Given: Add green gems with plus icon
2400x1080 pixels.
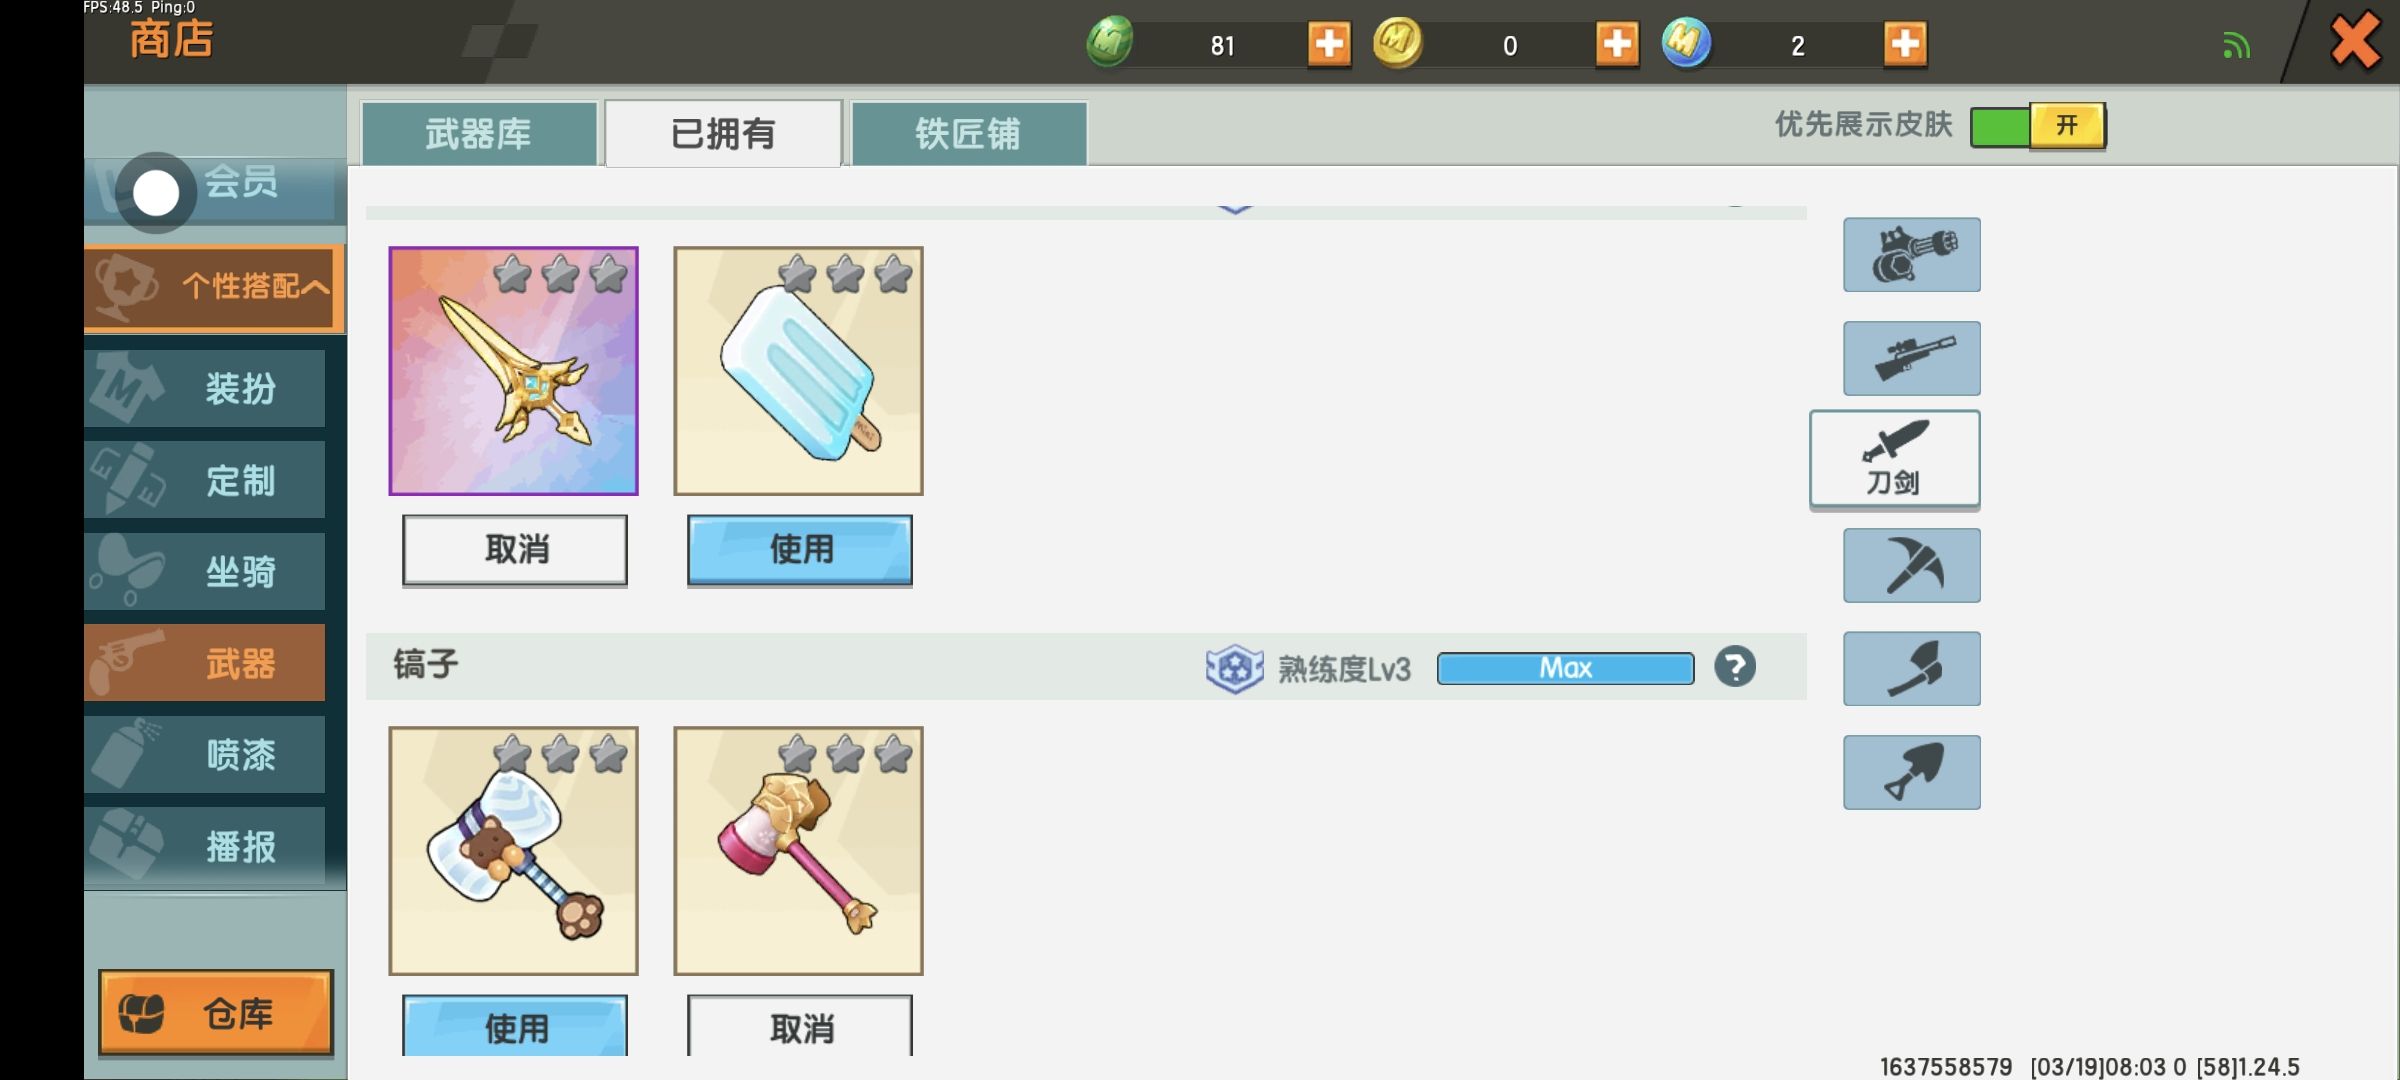Looking at the screenshot, I should click(1329, 44).
